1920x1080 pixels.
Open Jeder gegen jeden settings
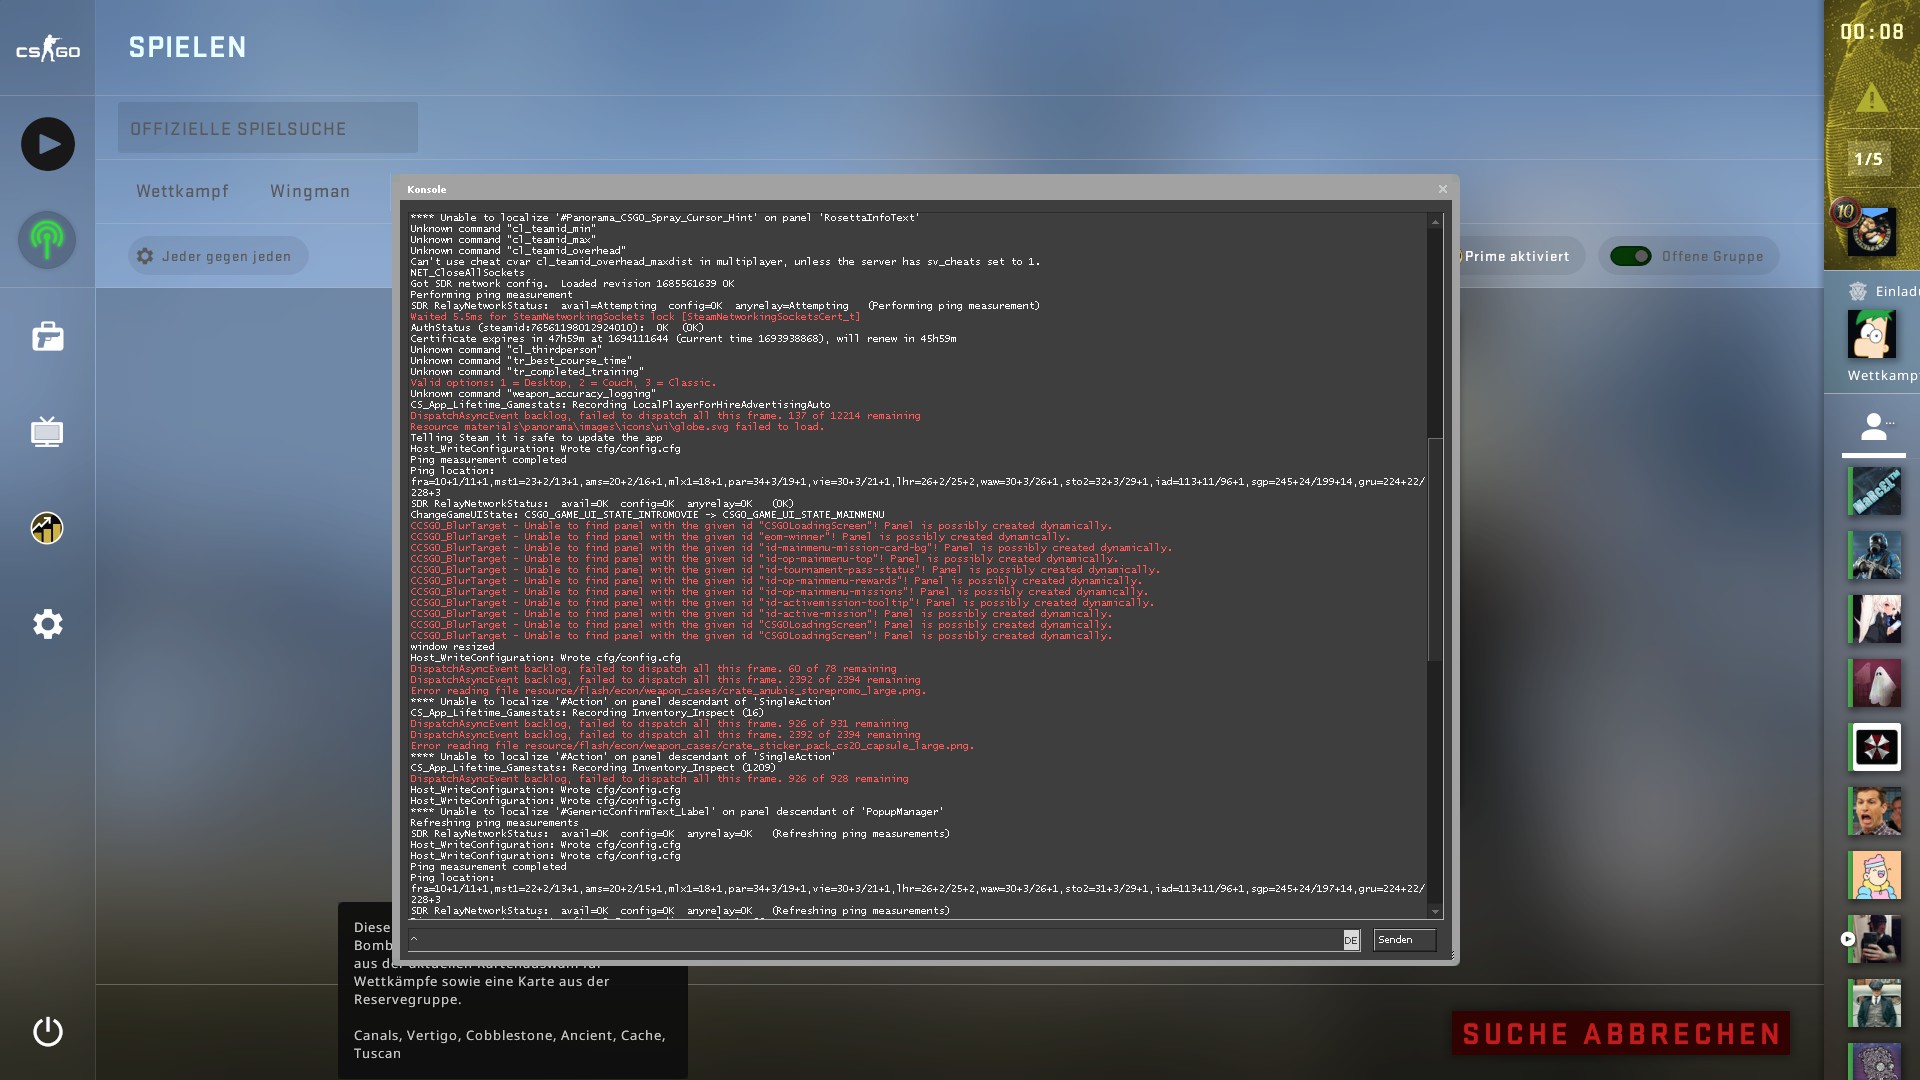217,257
